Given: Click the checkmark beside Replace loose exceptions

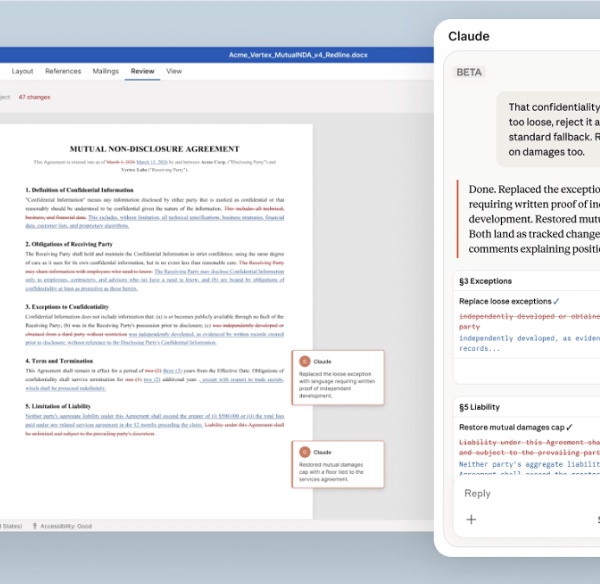Looking at the screenshot, I should click(x=557, y=301).
